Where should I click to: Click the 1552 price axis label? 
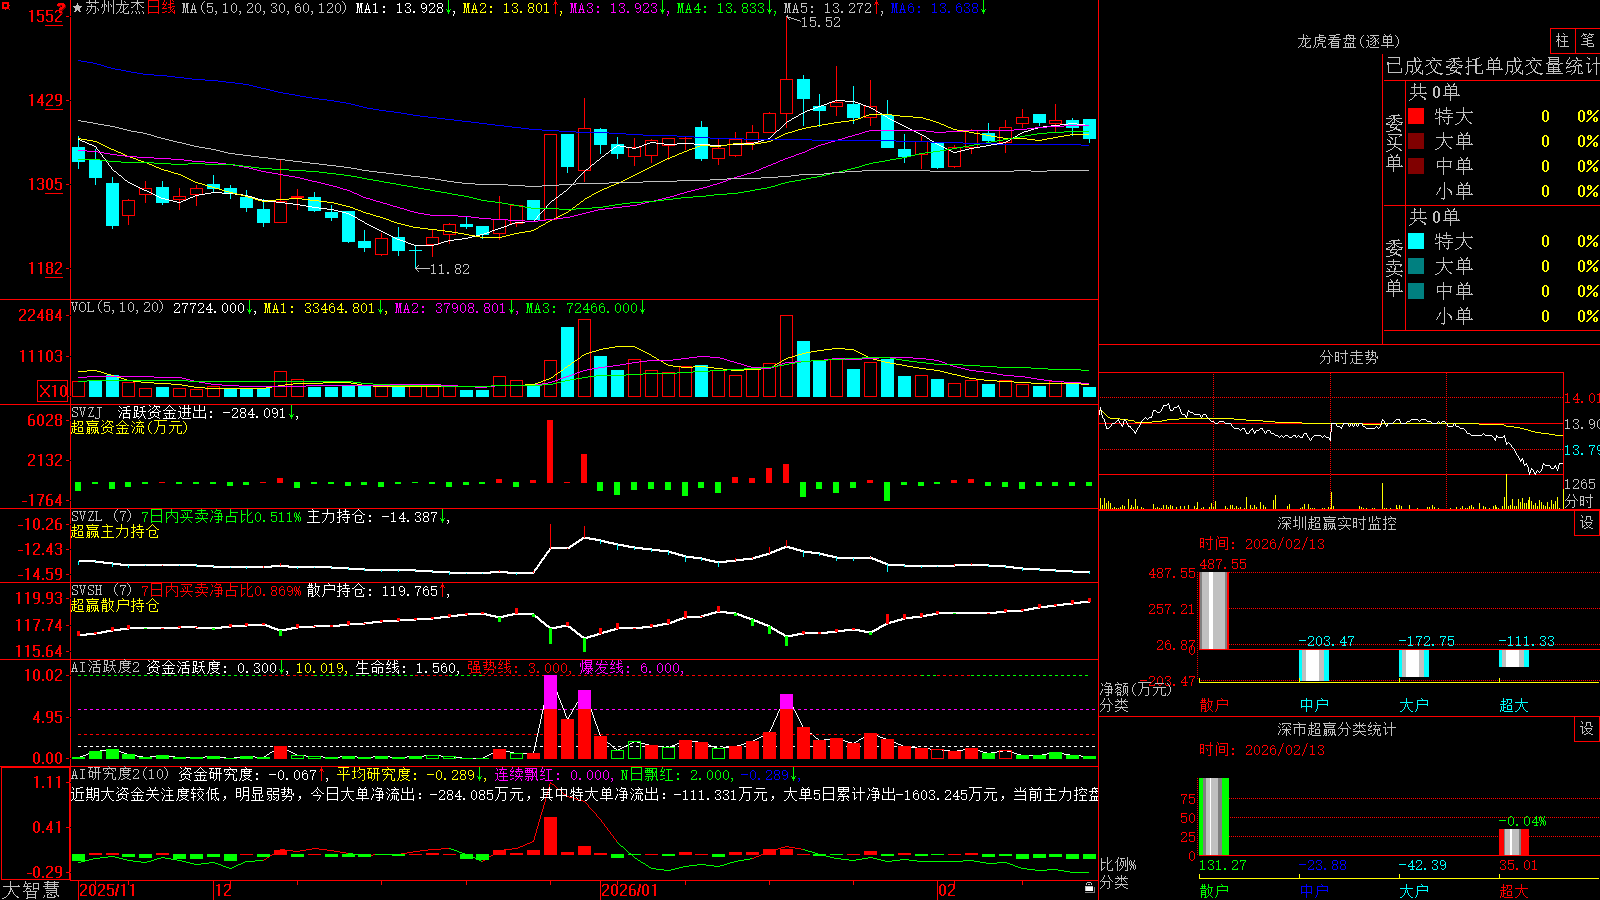[46, 16]
